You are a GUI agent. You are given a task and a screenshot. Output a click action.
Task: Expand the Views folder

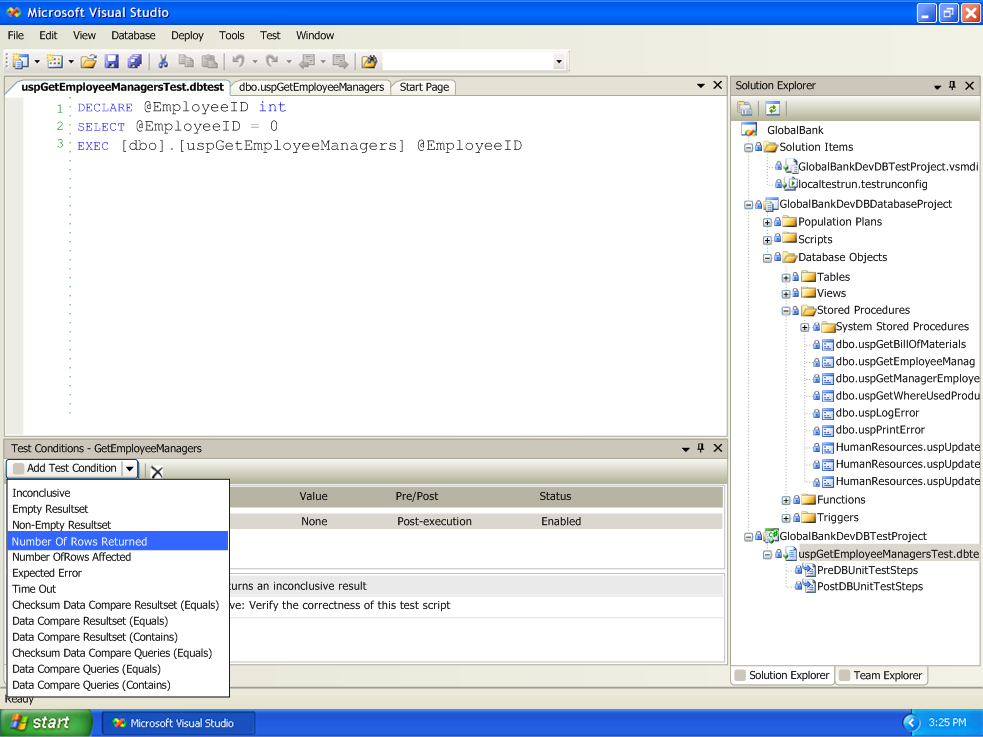[786, 294]
